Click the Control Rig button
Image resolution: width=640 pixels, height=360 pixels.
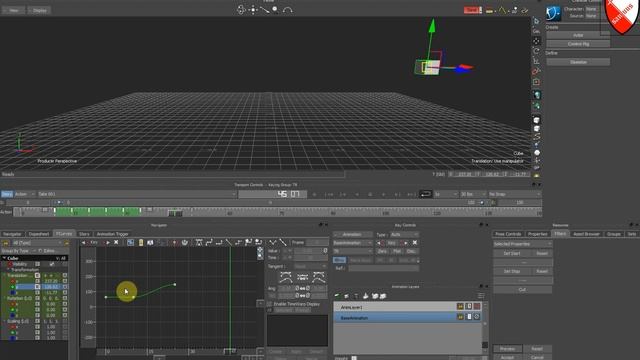578,44
